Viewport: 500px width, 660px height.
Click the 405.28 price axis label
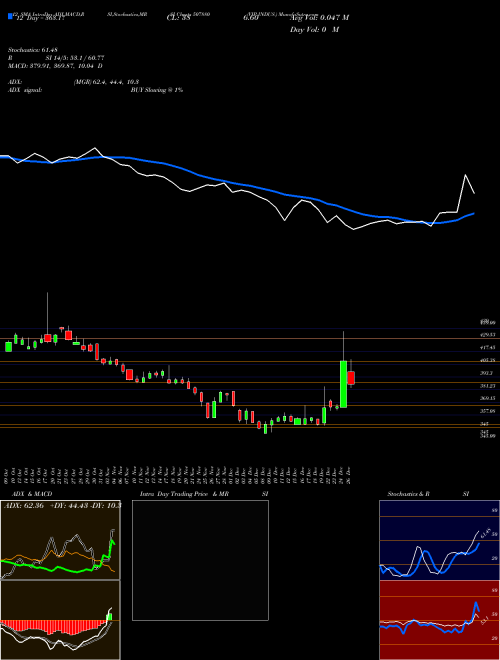[x=487, y=360]
